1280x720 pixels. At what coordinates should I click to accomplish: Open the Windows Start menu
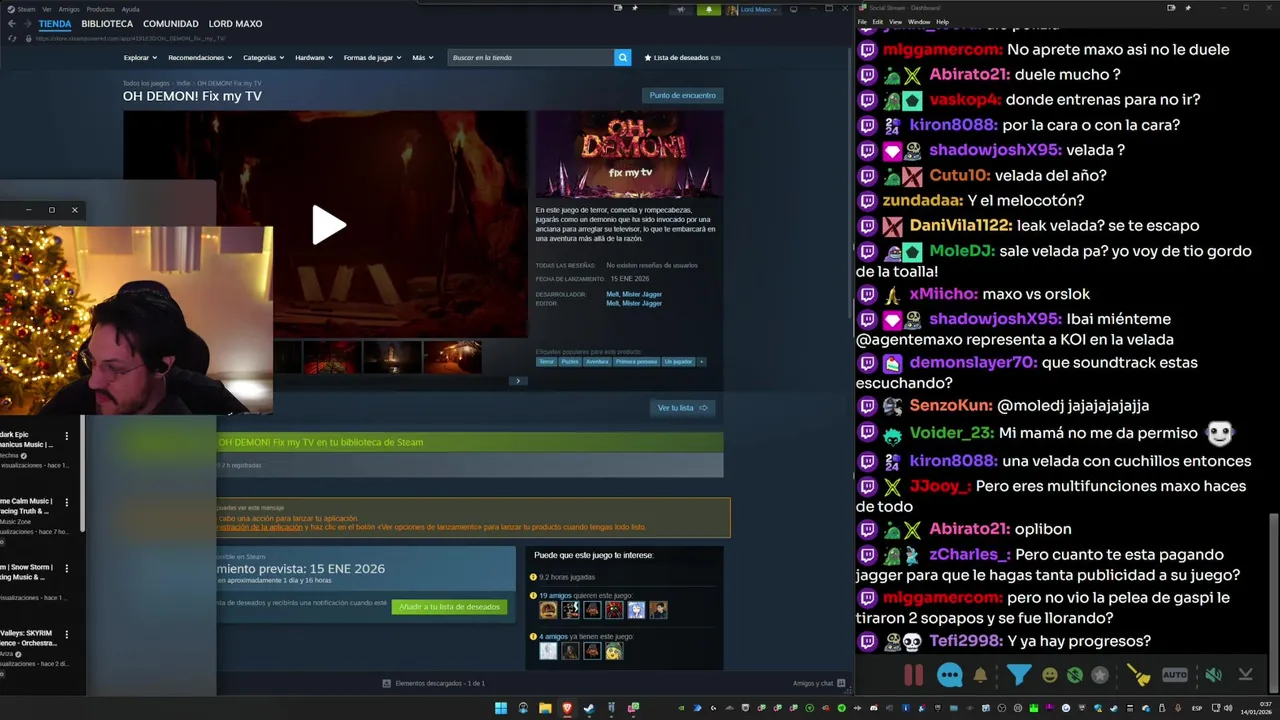coord(501,708)
